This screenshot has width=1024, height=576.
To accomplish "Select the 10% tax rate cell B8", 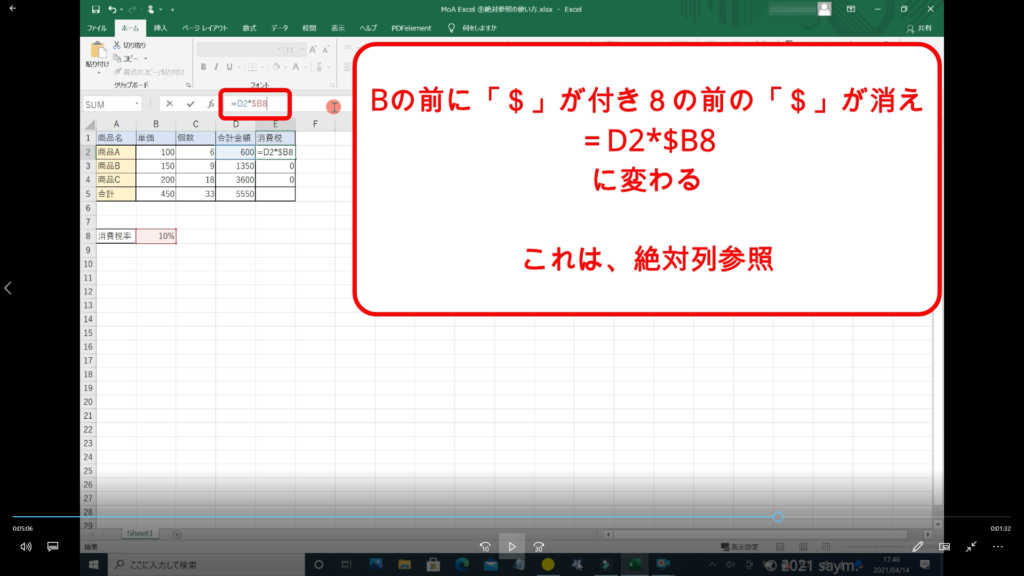I will coord(156,236).
